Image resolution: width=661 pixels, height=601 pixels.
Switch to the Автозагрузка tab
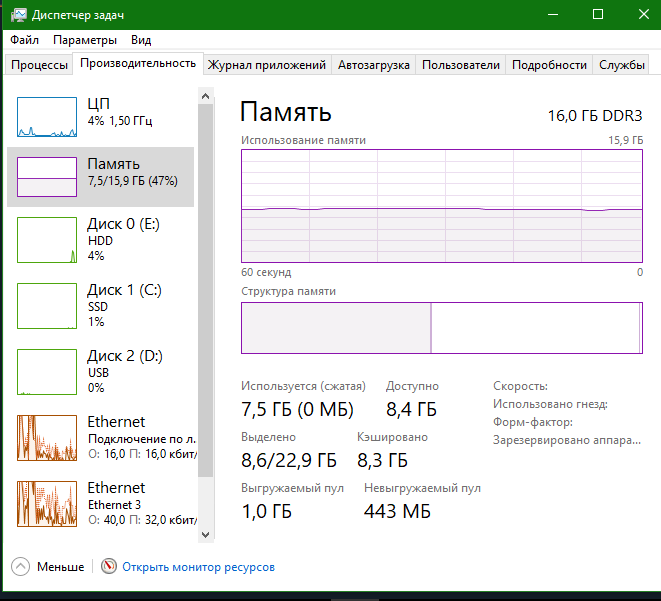(373, 65)
